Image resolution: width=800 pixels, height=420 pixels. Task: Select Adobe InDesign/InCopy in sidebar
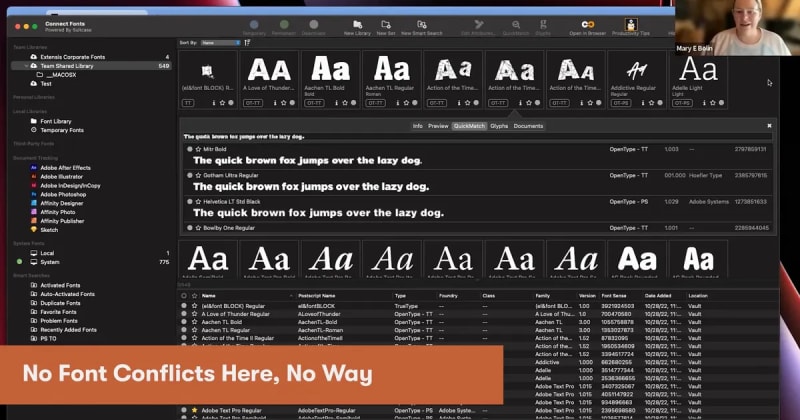[x=70, y=186]
